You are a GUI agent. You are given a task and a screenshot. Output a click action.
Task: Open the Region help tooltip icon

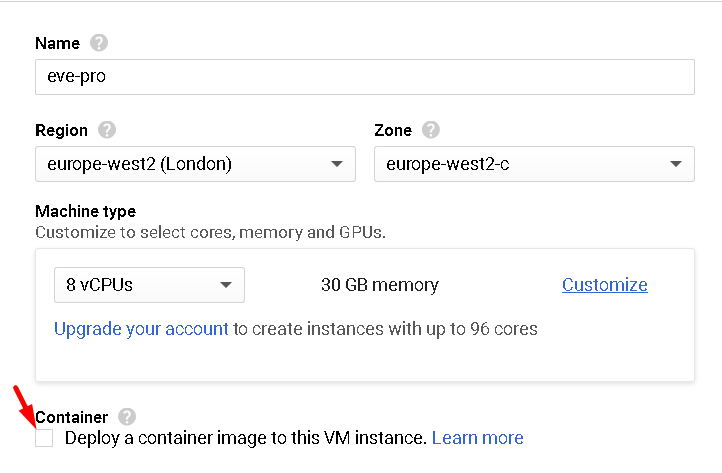pyautogui.click(x=107, y=130)
